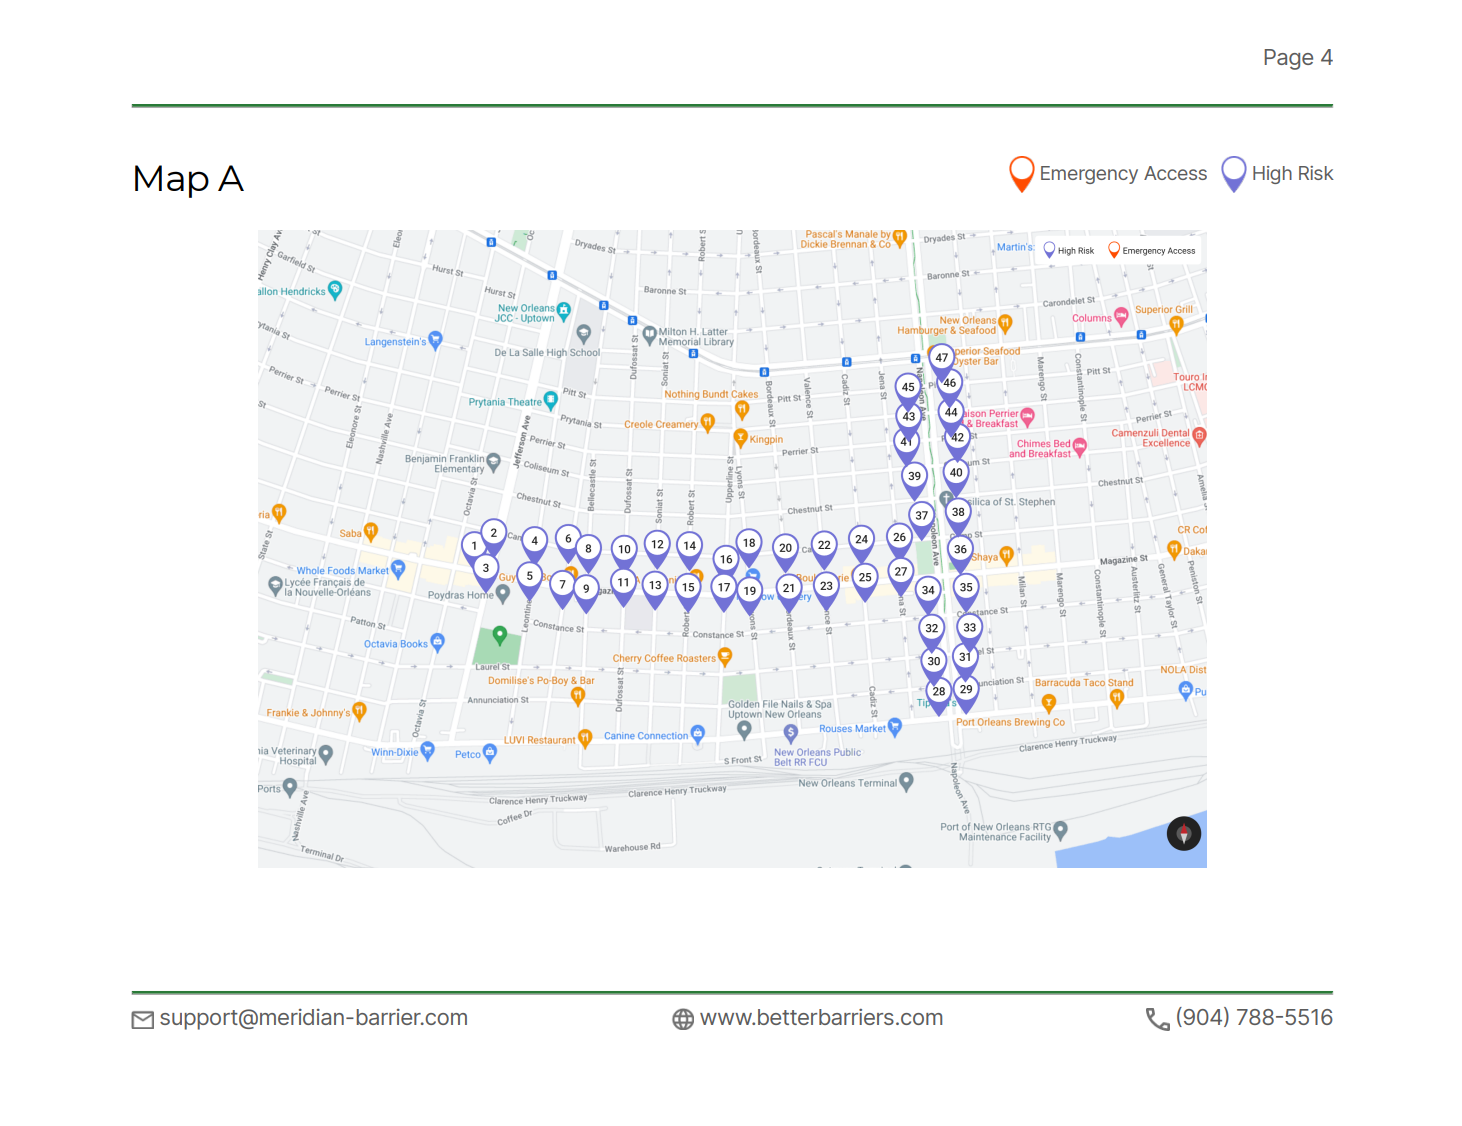Click high risk marker number 47
1462x1126 pixels.
(x=941, y=358)
